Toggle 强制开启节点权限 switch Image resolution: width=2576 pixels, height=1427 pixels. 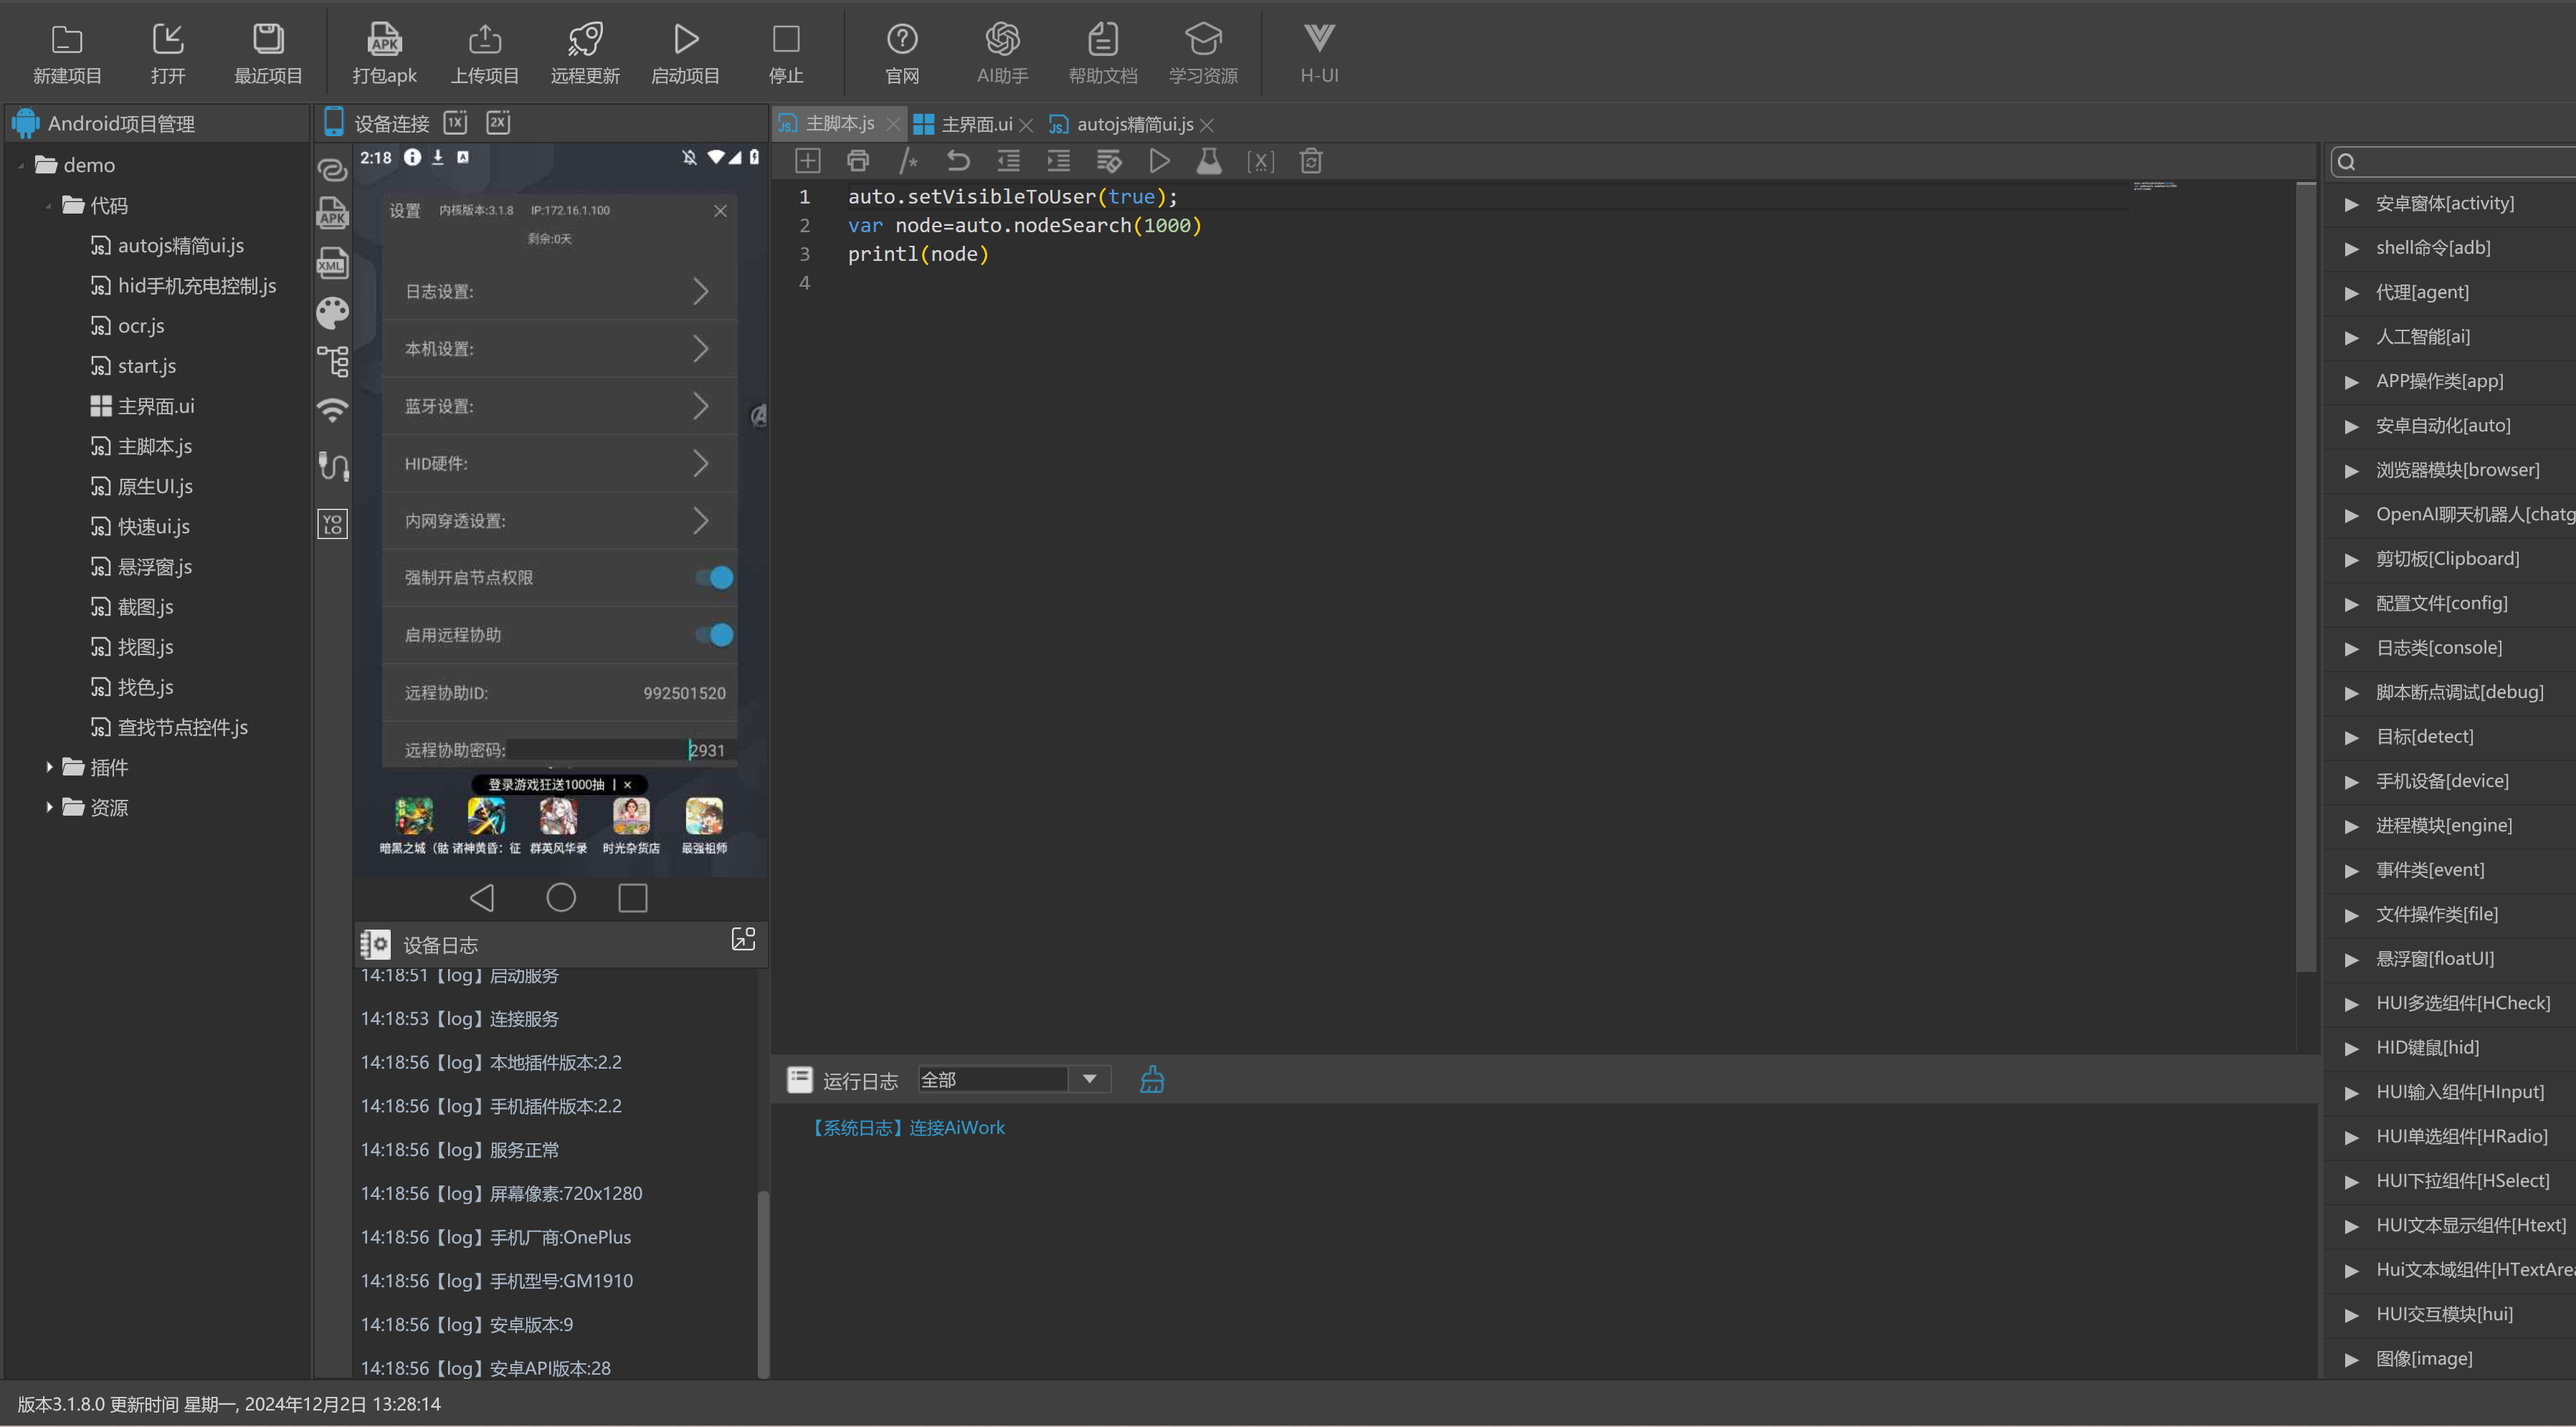pyautogui.click(x=715, y=578)
